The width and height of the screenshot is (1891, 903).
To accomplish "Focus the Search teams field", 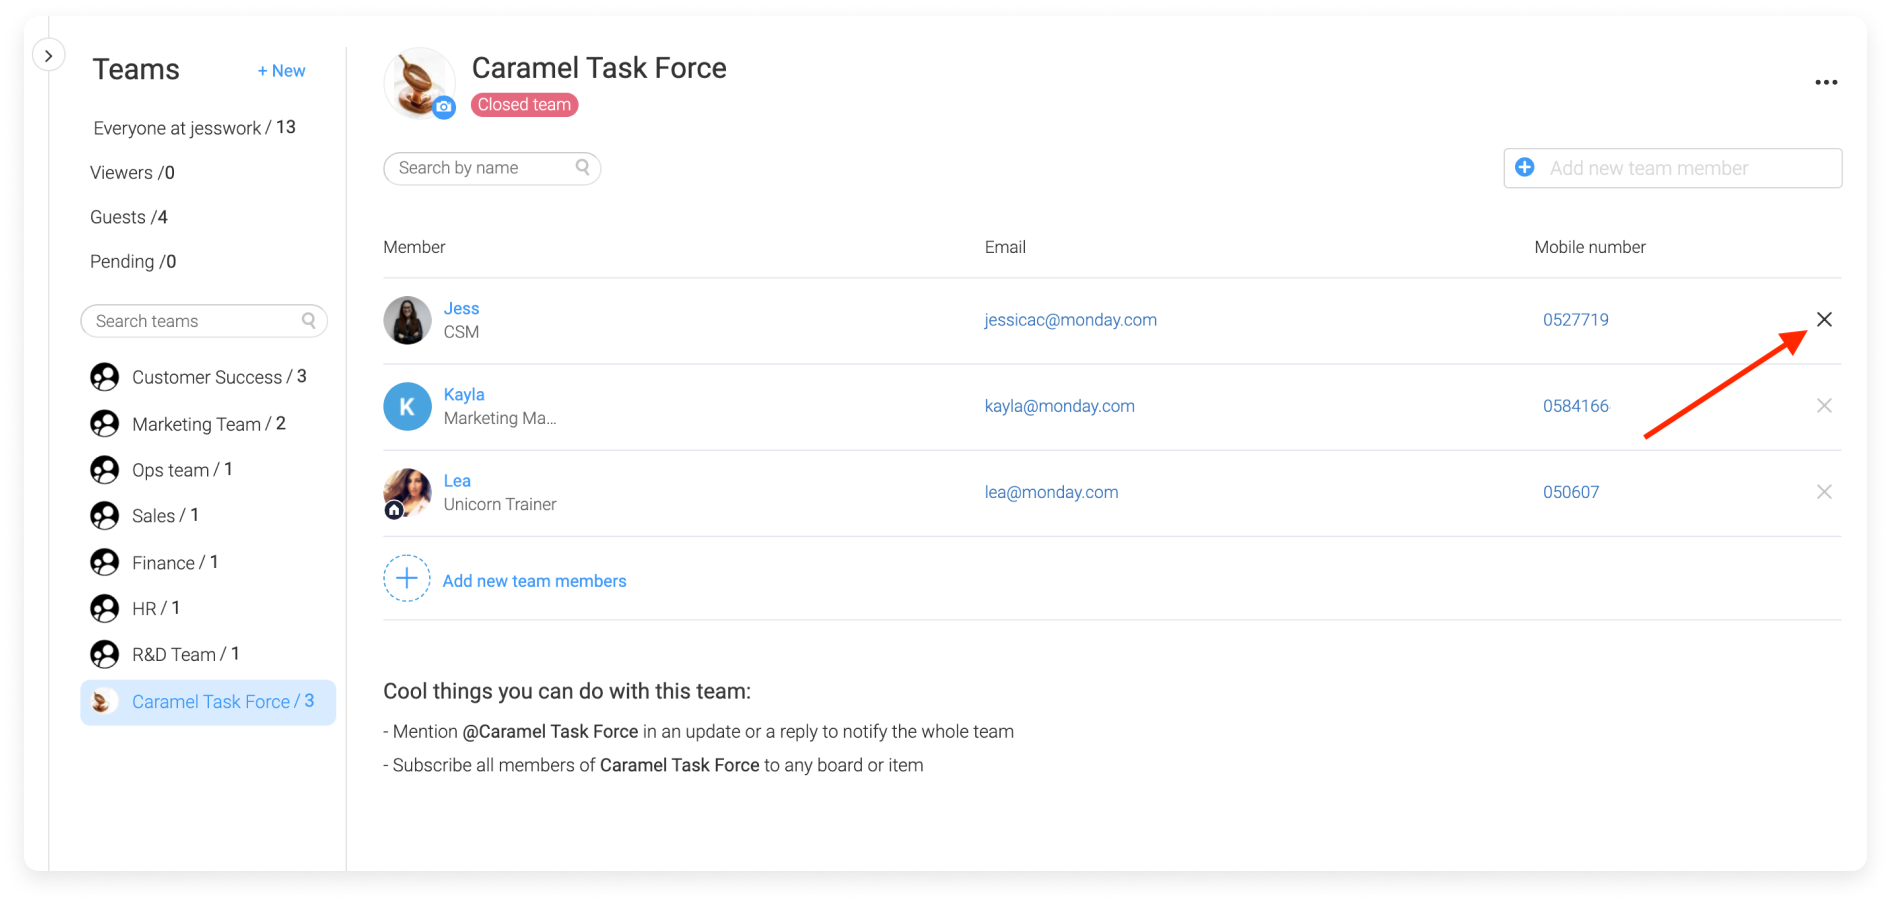I will [x=204, y=321].
